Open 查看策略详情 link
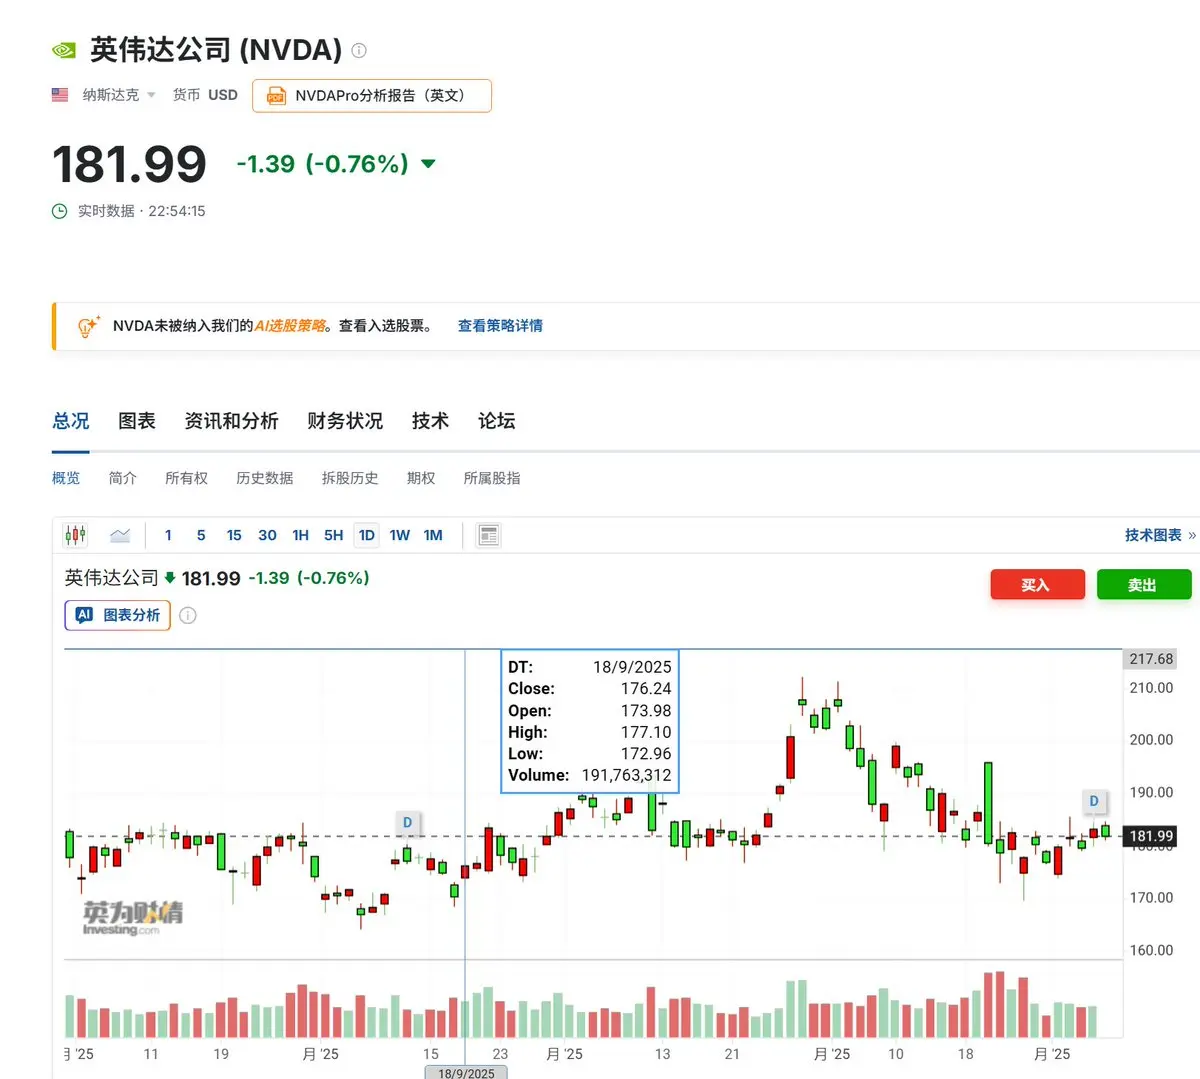This screenshot has width=1200, height=1079. pos(500,326)
